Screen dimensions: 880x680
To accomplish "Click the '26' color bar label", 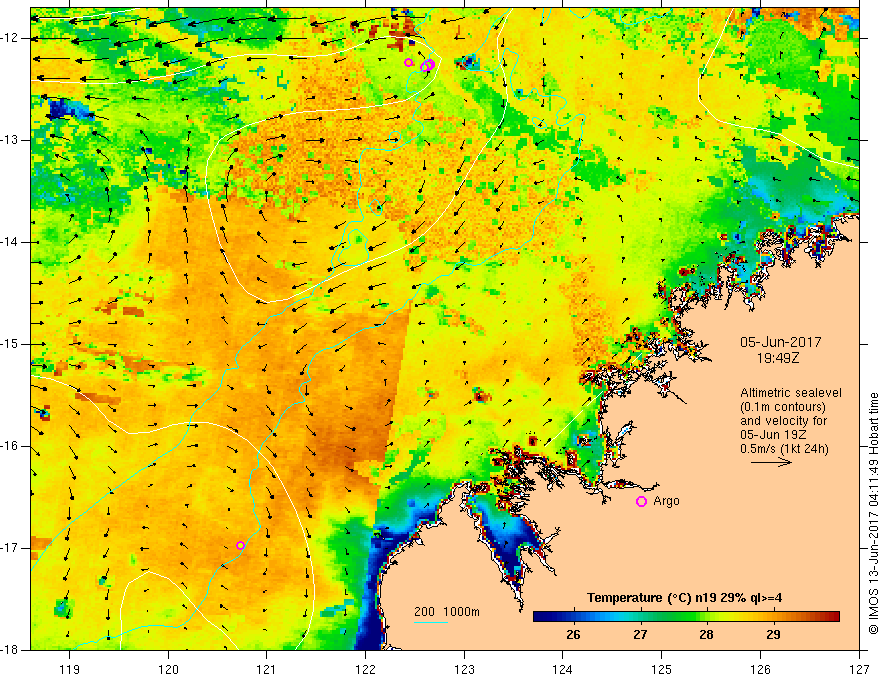I will coord(573,634).
